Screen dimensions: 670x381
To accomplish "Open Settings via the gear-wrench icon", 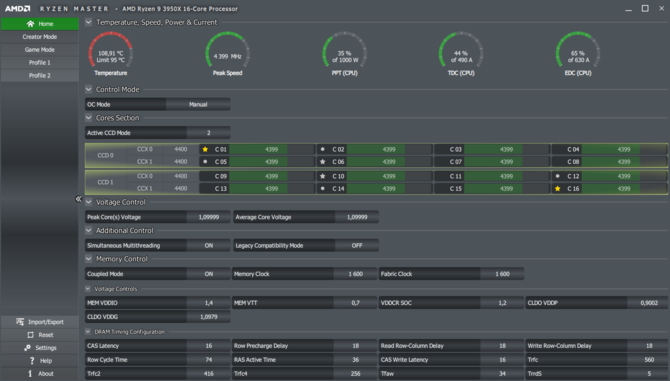I will (x=27, y=348).
